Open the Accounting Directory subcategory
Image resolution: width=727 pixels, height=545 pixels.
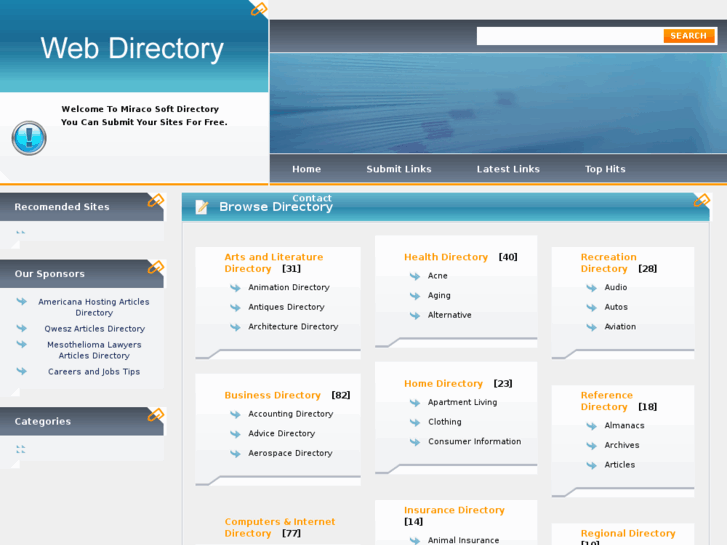tap(291, 414)
